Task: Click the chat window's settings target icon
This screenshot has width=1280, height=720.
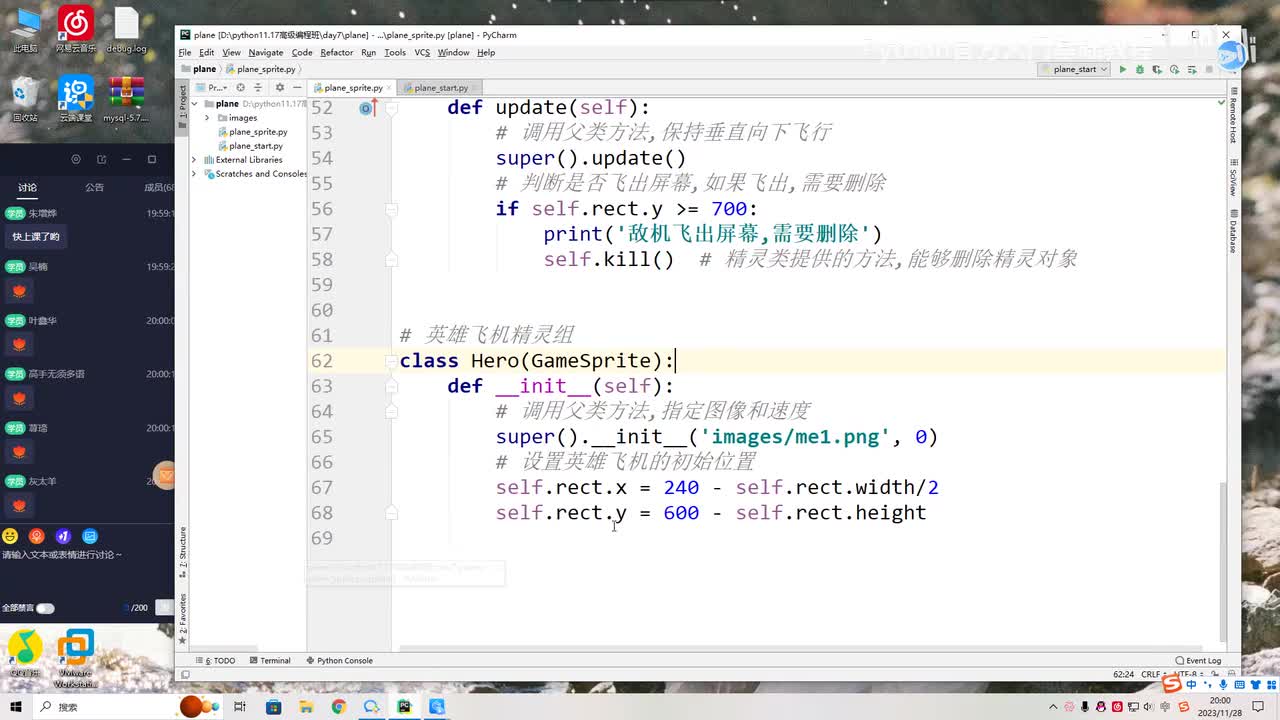Action: tap(76, 159)
